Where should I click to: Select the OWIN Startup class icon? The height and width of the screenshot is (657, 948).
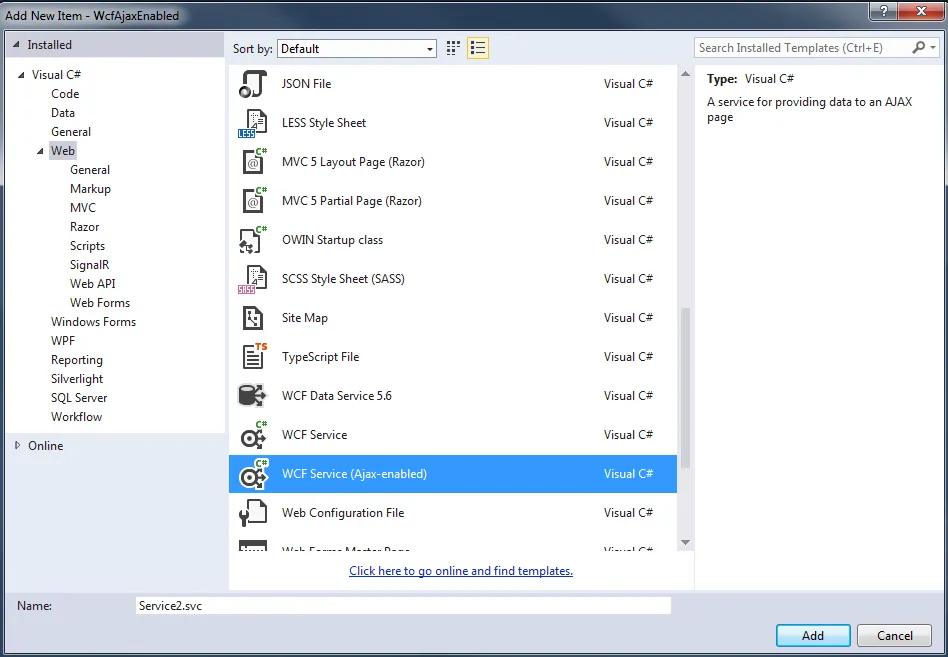(x=253, y=240)
